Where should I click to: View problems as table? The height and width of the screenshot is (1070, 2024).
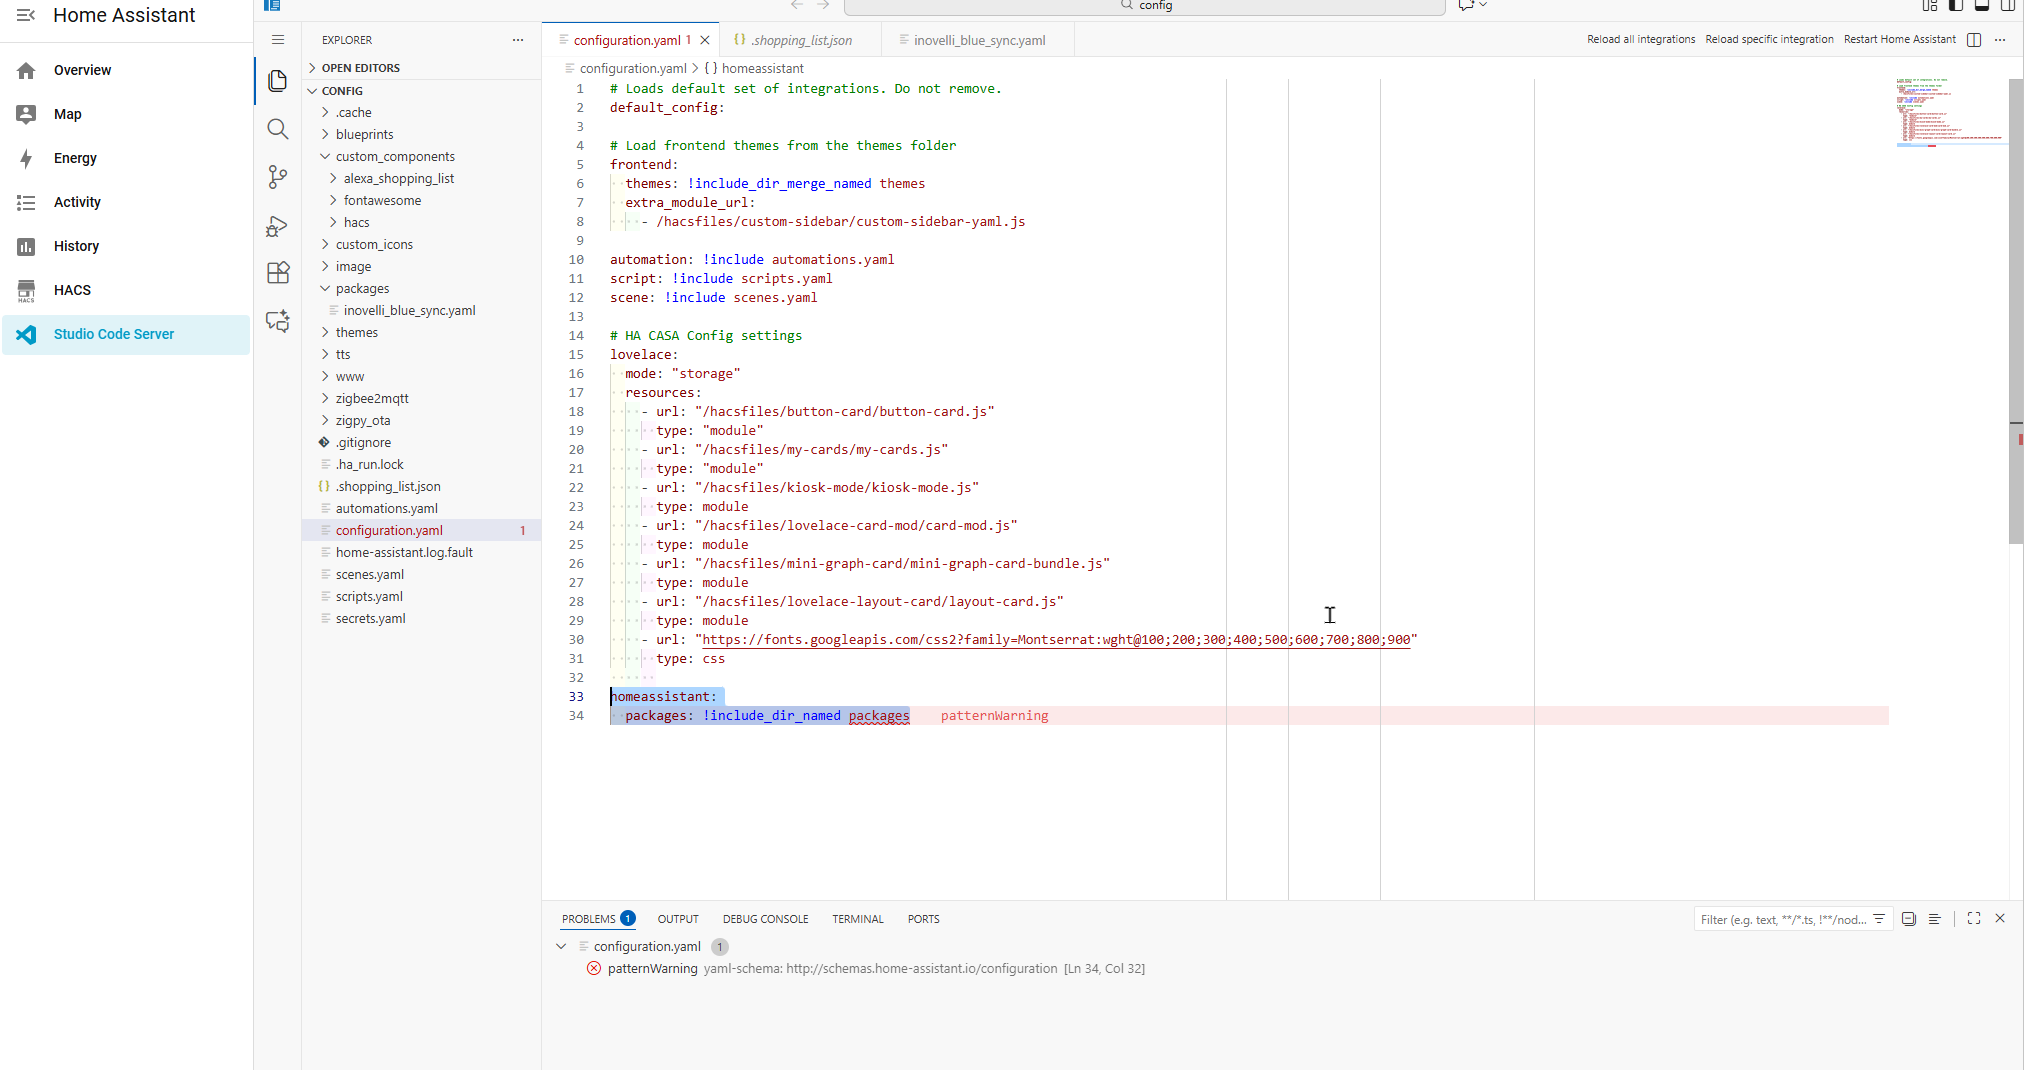coord(1935,919)
